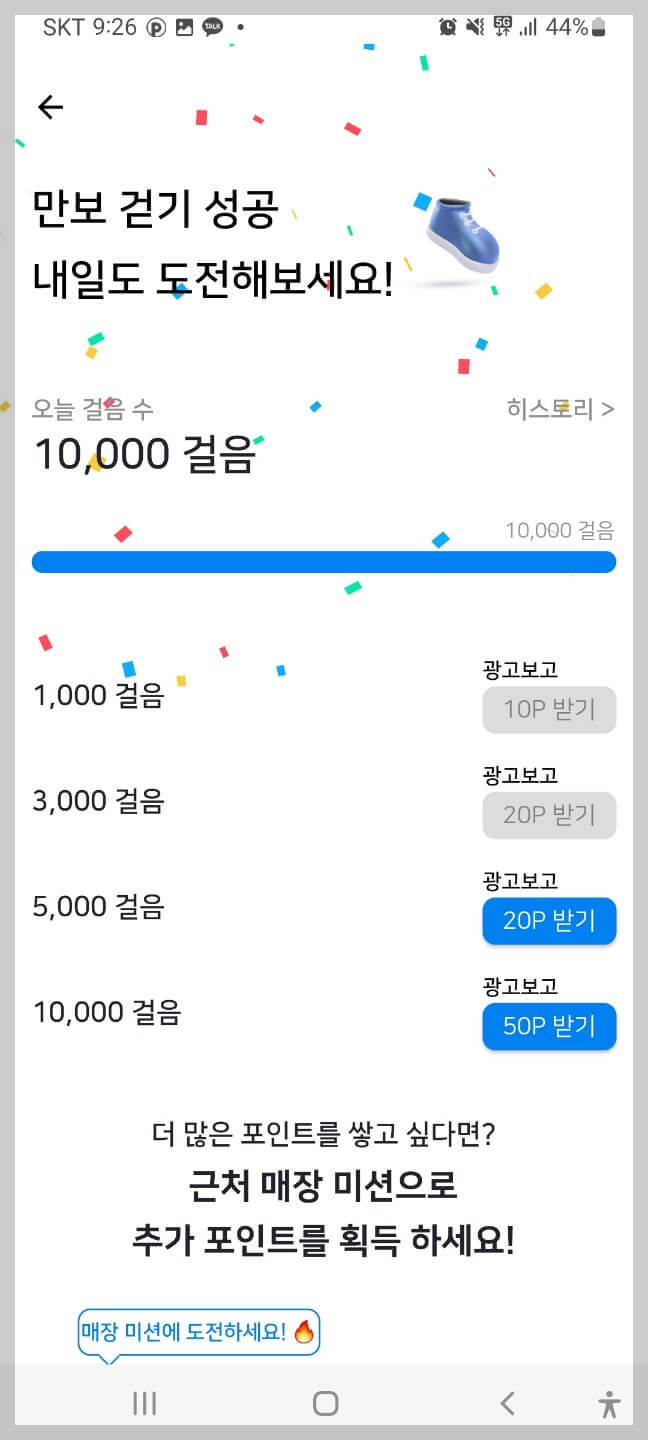The image size is (648, 1440).
Task: Tap the grayed-out 10P 받기 button
Action: [x=549, y=710]
